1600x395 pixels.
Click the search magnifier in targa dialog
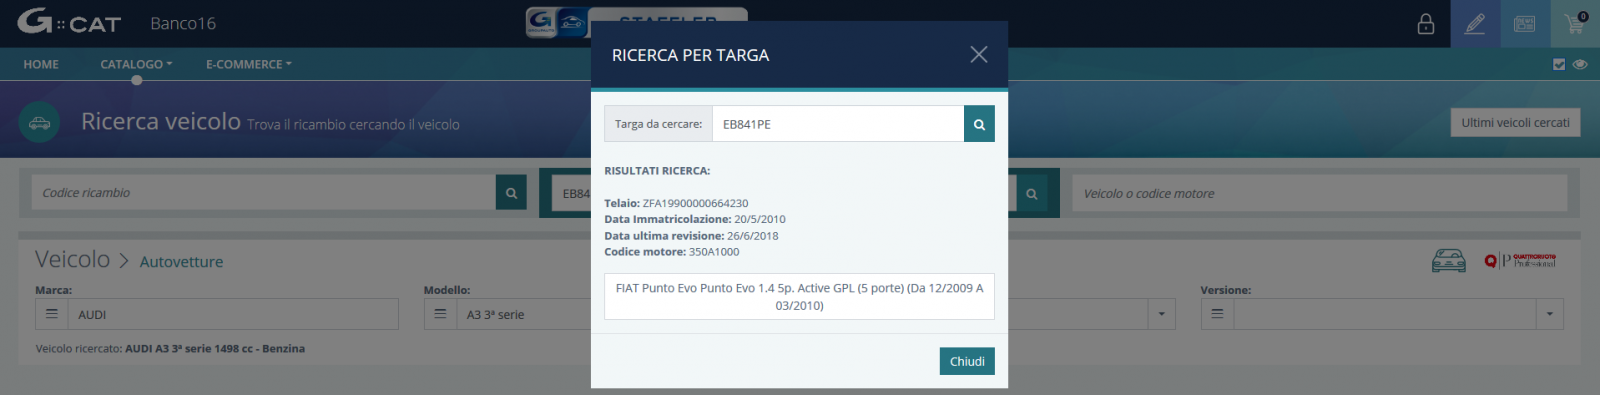[979, 124]
